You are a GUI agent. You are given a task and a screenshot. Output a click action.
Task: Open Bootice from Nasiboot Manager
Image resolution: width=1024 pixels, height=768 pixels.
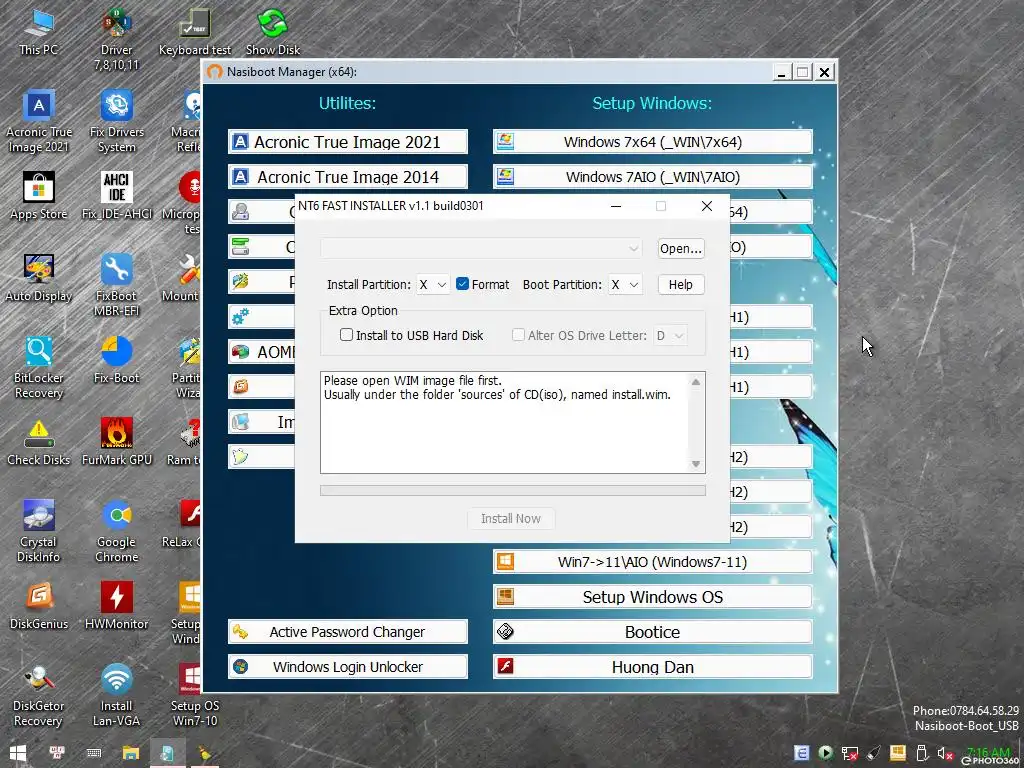coord(652,632)
